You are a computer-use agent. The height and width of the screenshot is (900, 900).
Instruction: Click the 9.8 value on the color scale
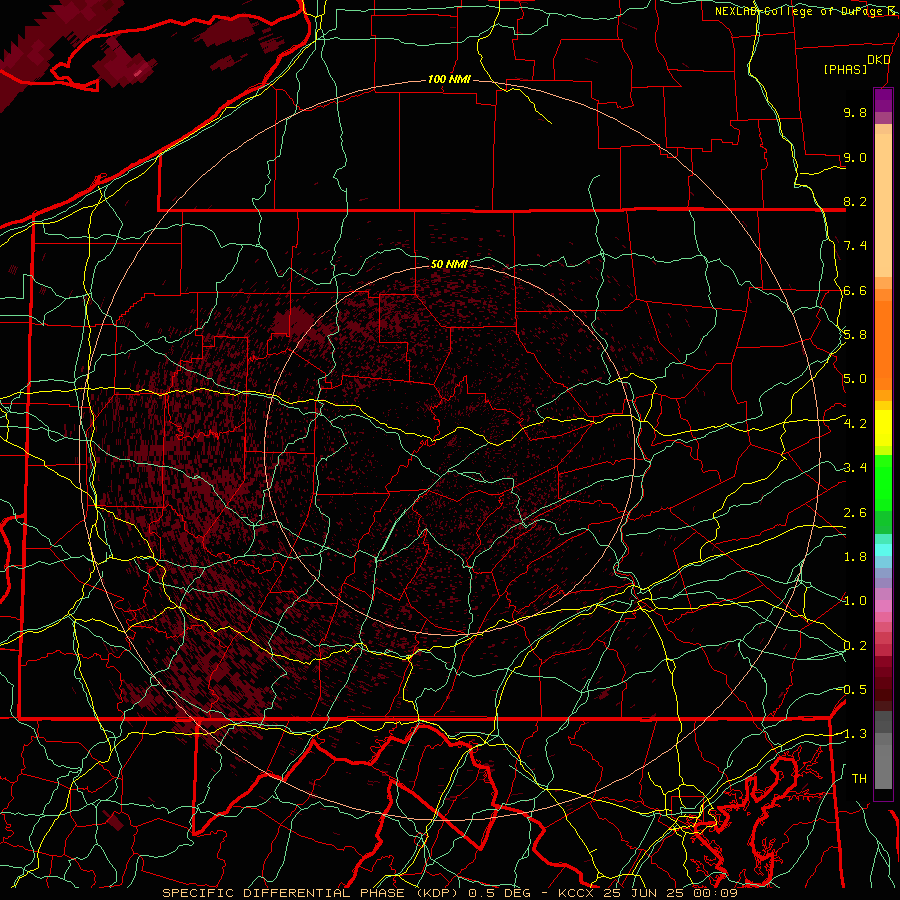point(855,112)
